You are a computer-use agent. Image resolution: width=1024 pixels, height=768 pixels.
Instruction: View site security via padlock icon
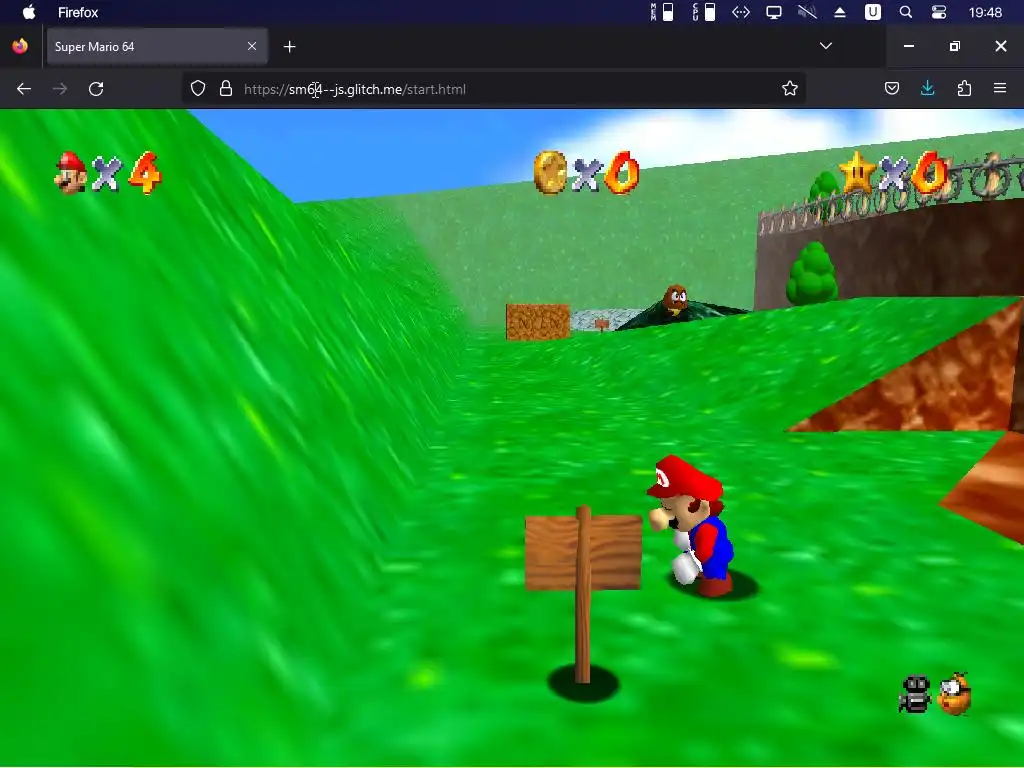226,89
